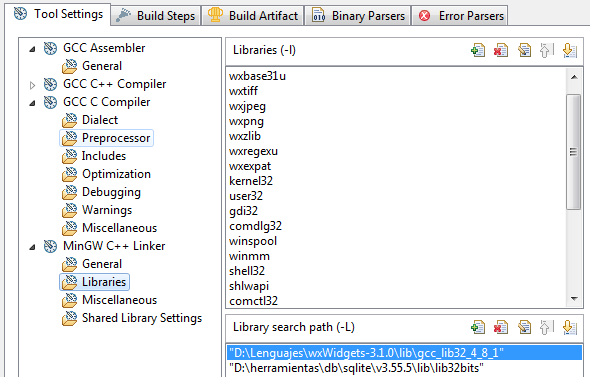Select the winspool library entry
This screenshot has width=590, height=377.
tap(253, 241)
